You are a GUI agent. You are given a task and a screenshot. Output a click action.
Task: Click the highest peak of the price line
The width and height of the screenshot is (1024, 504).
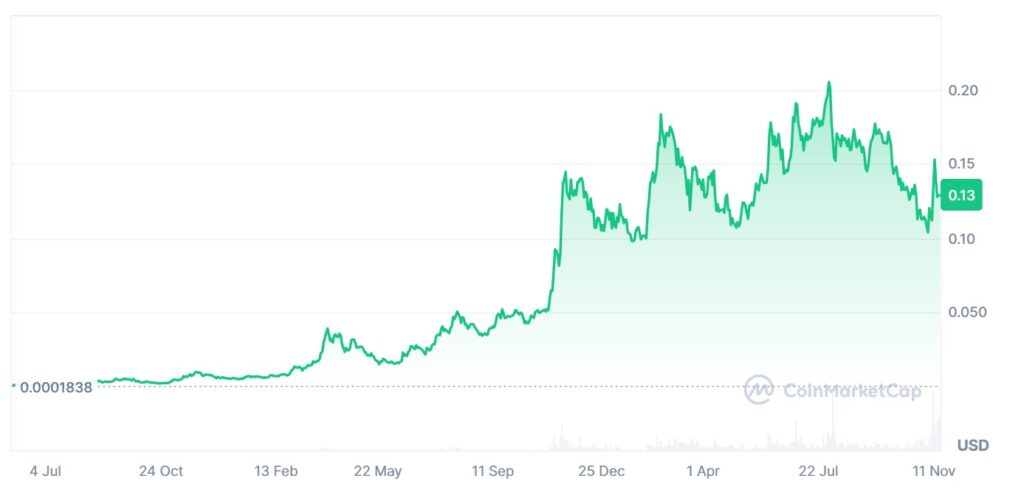tap(829, 83)
